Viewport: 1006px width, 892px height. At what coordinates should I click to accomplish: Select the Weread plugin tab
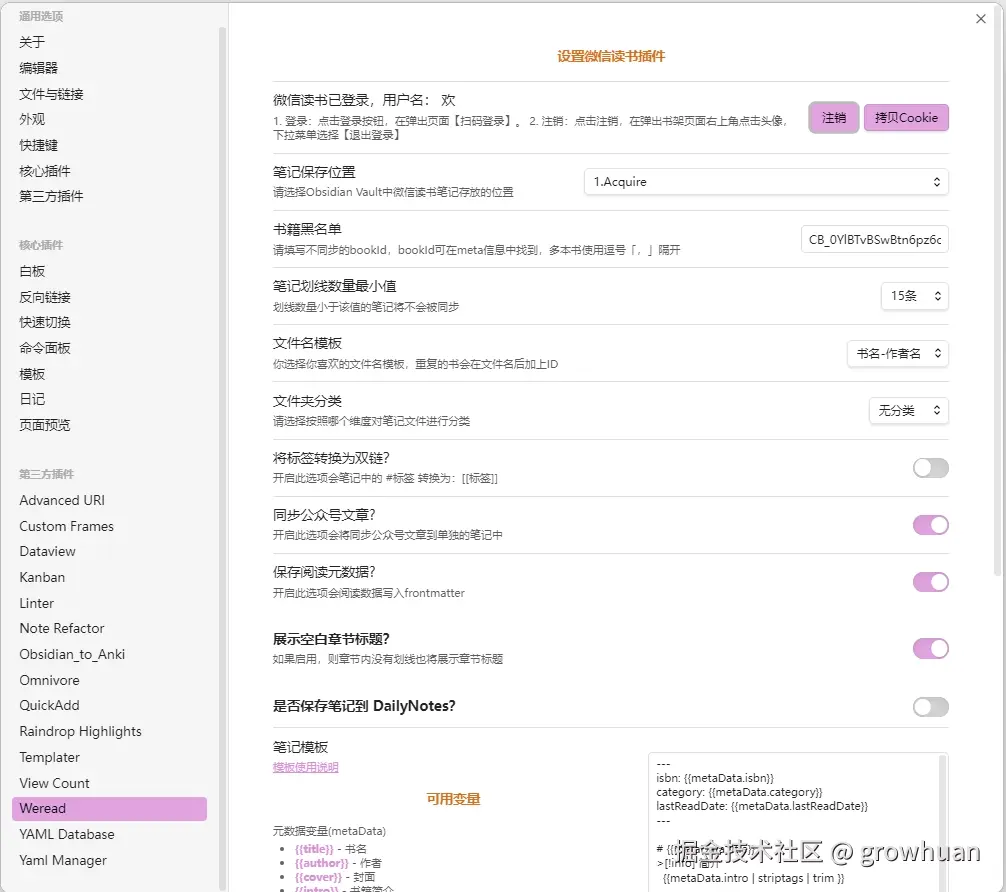point(109,809)
